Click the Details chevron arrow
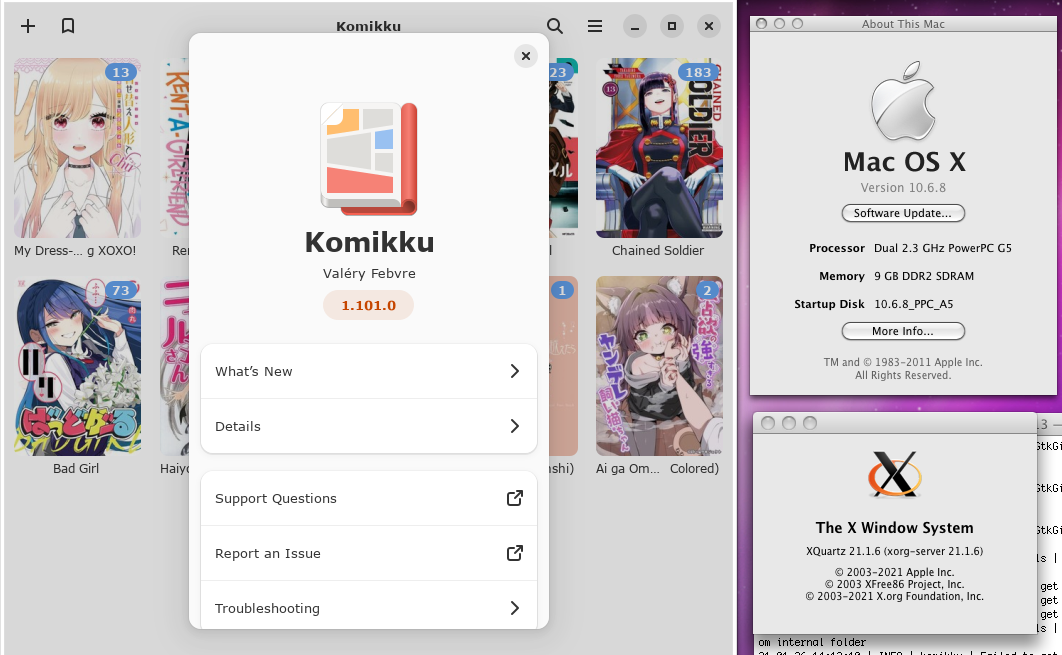This screenshot has height=655, width=1062. [x=515, y=426]
